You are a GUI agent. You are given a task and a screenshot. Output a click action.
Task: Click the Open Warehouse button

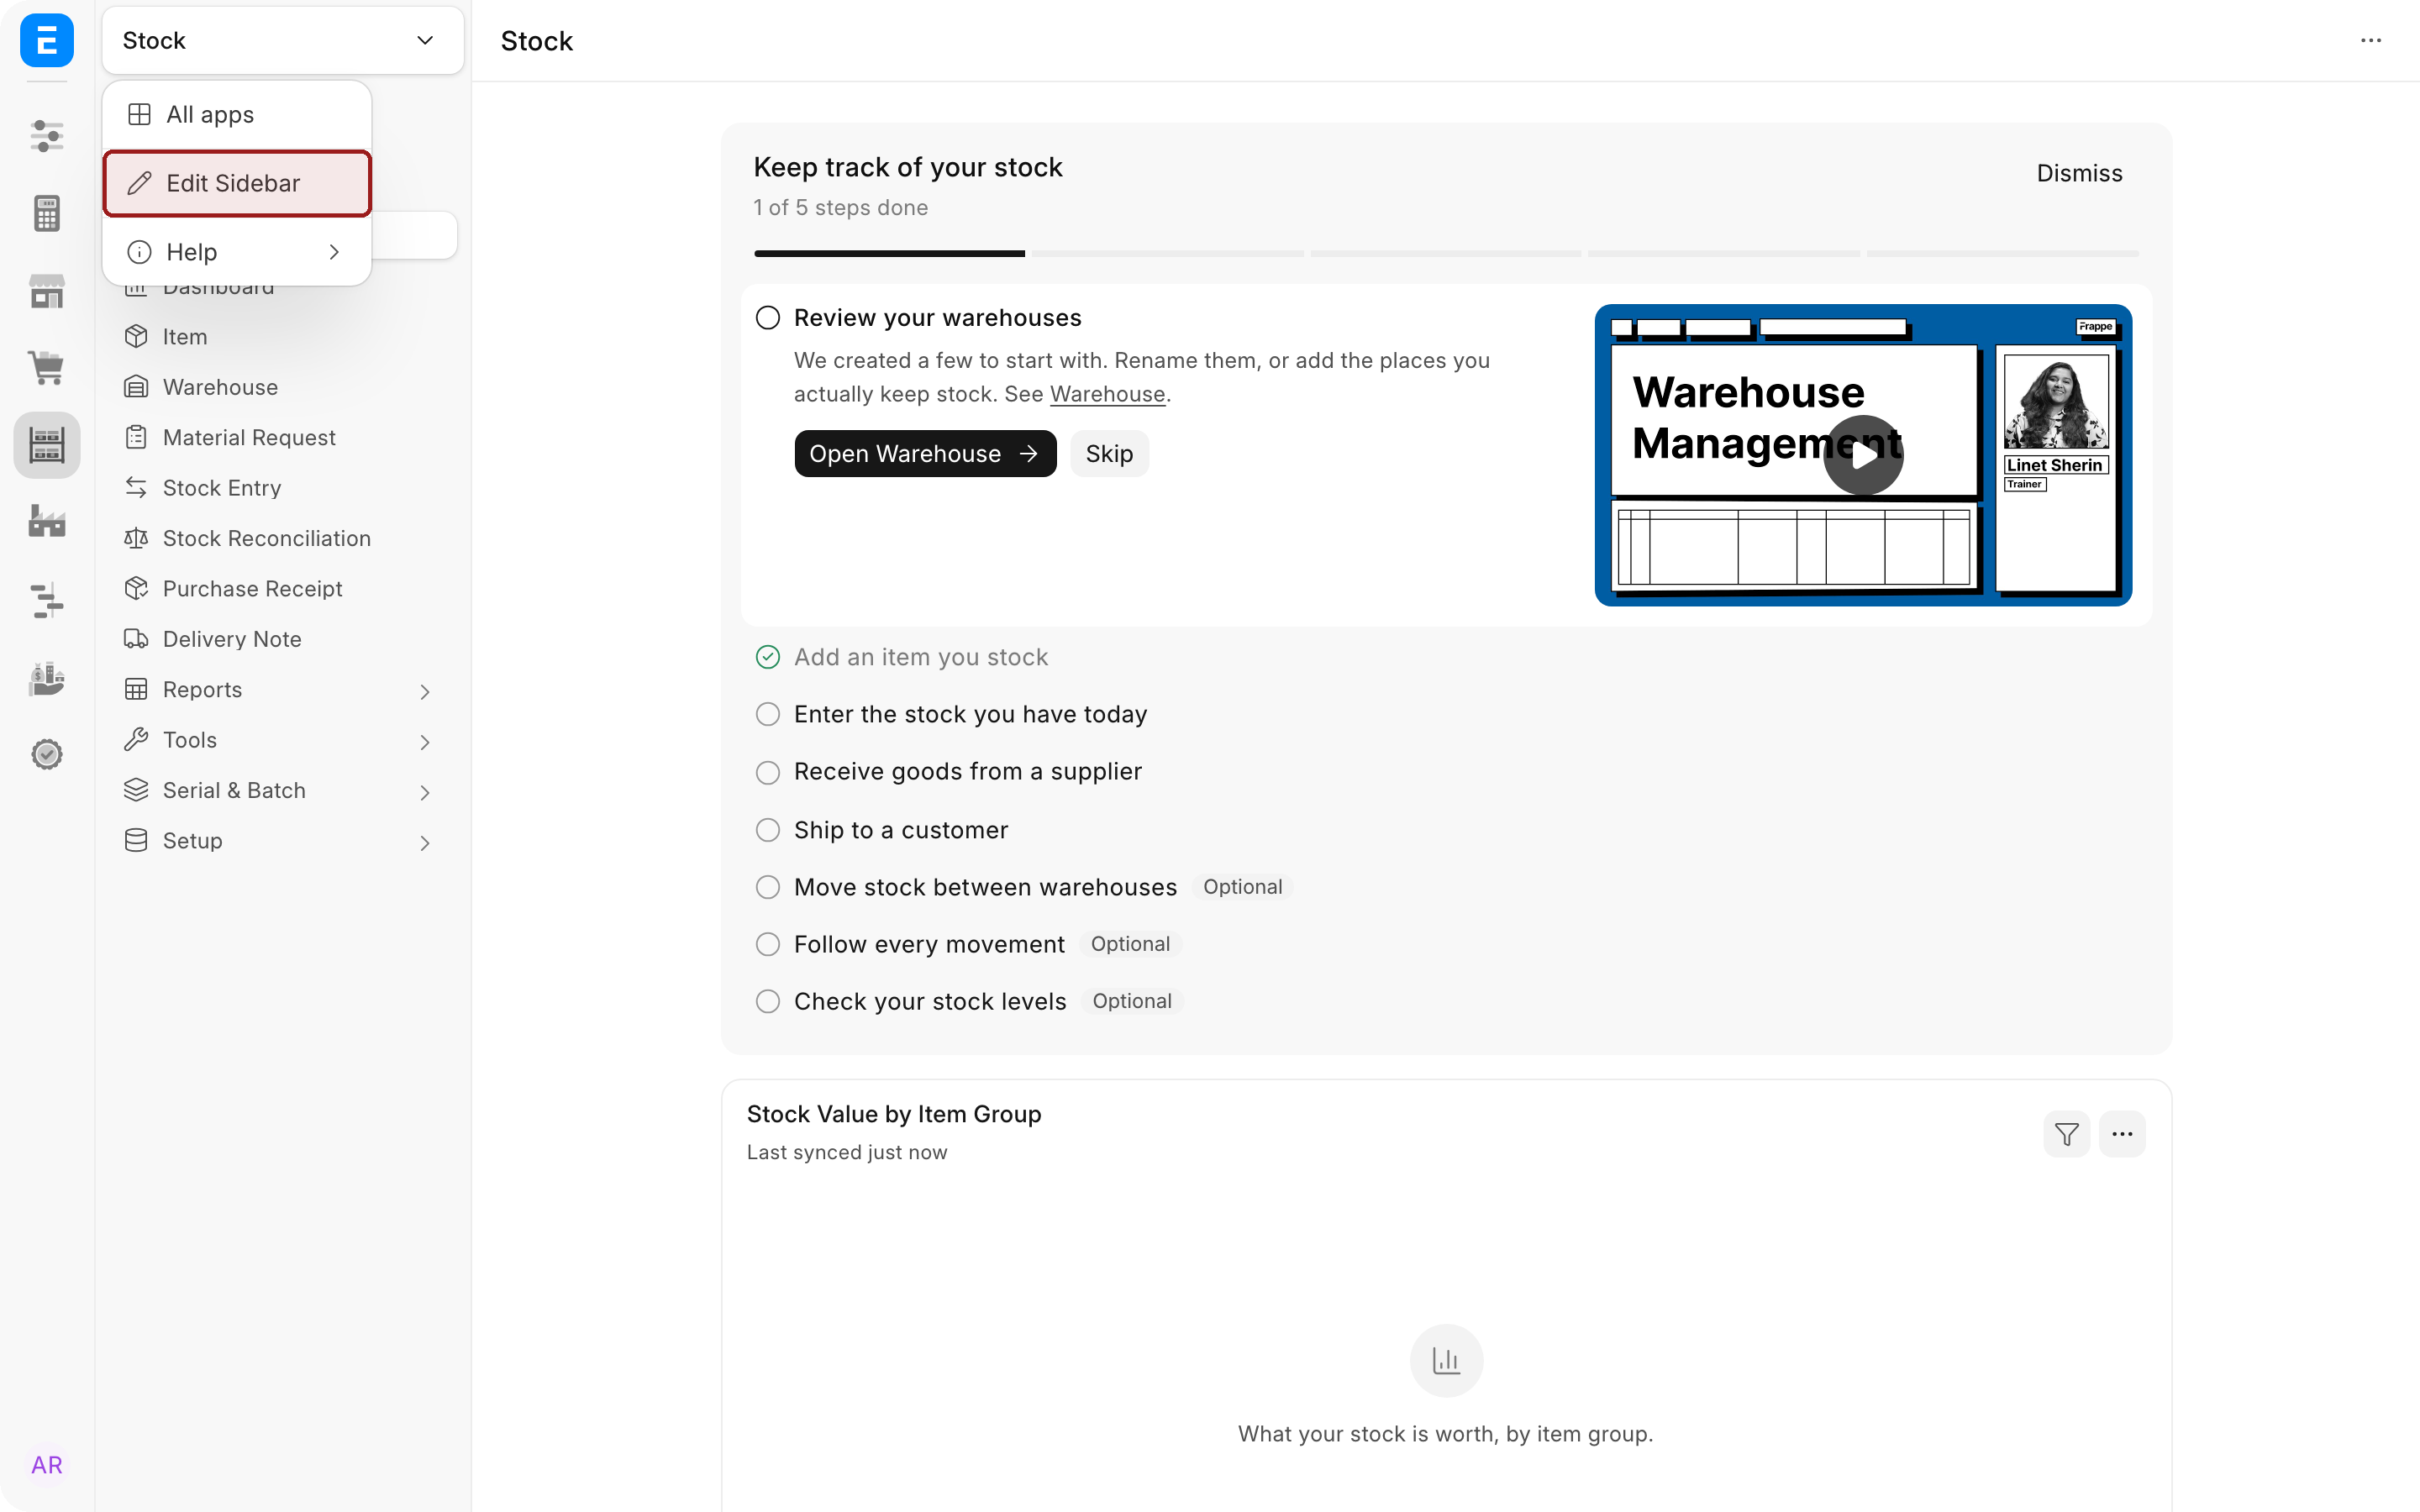pyautogui.click(x=925, y=454)
